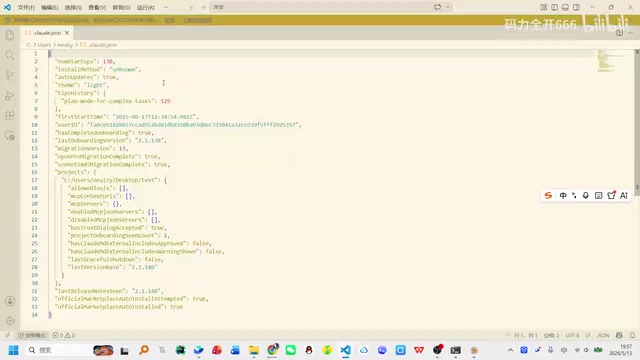Go forward with the navigation arrow
The image size is (640, 360).
click(203, 7)
